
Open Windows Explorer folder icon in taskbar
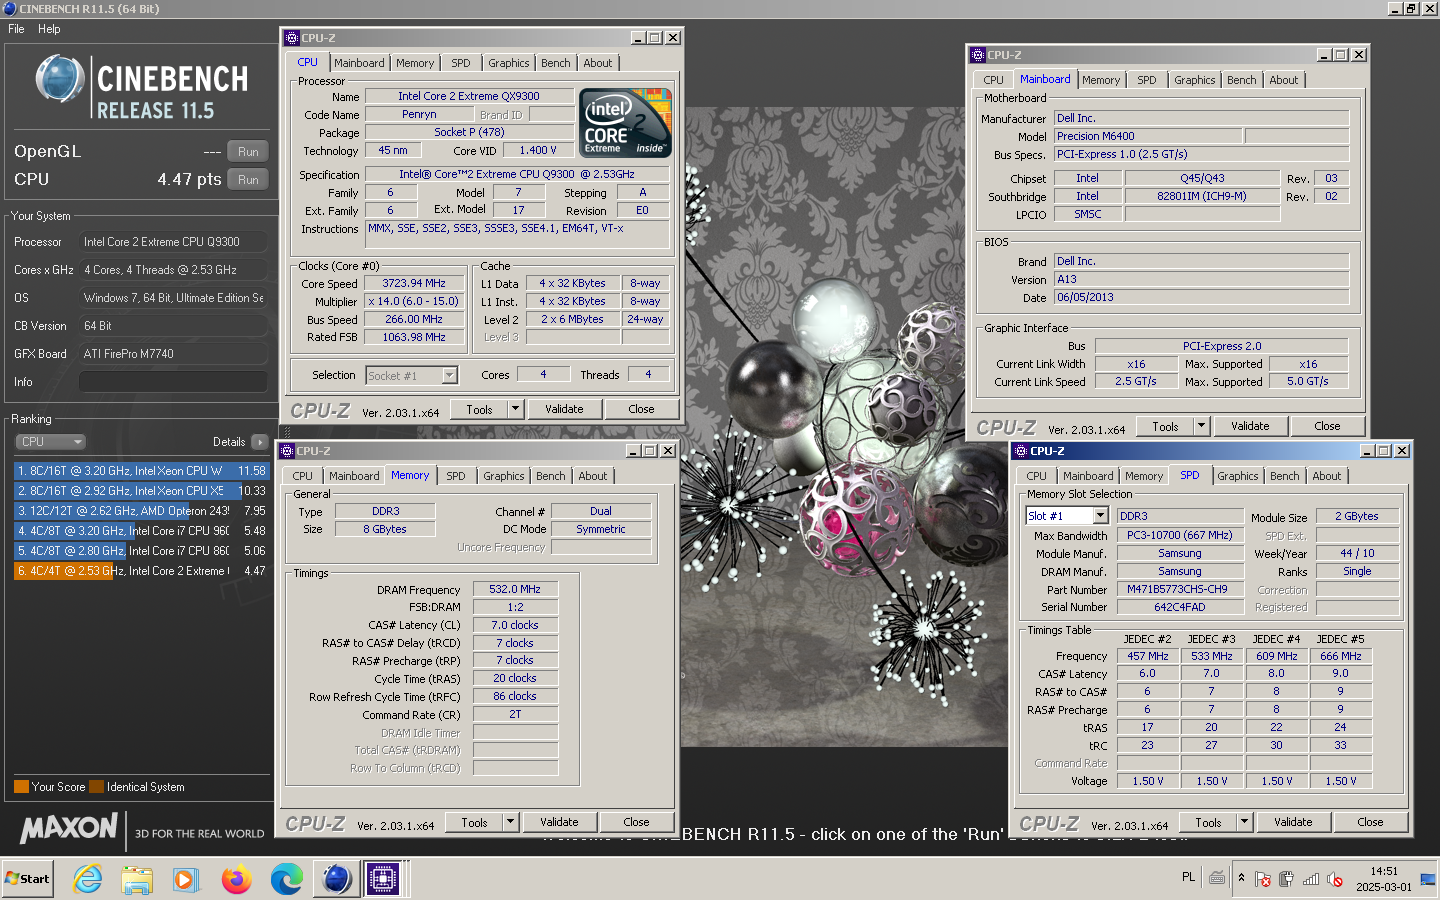[x=137, y=880]
